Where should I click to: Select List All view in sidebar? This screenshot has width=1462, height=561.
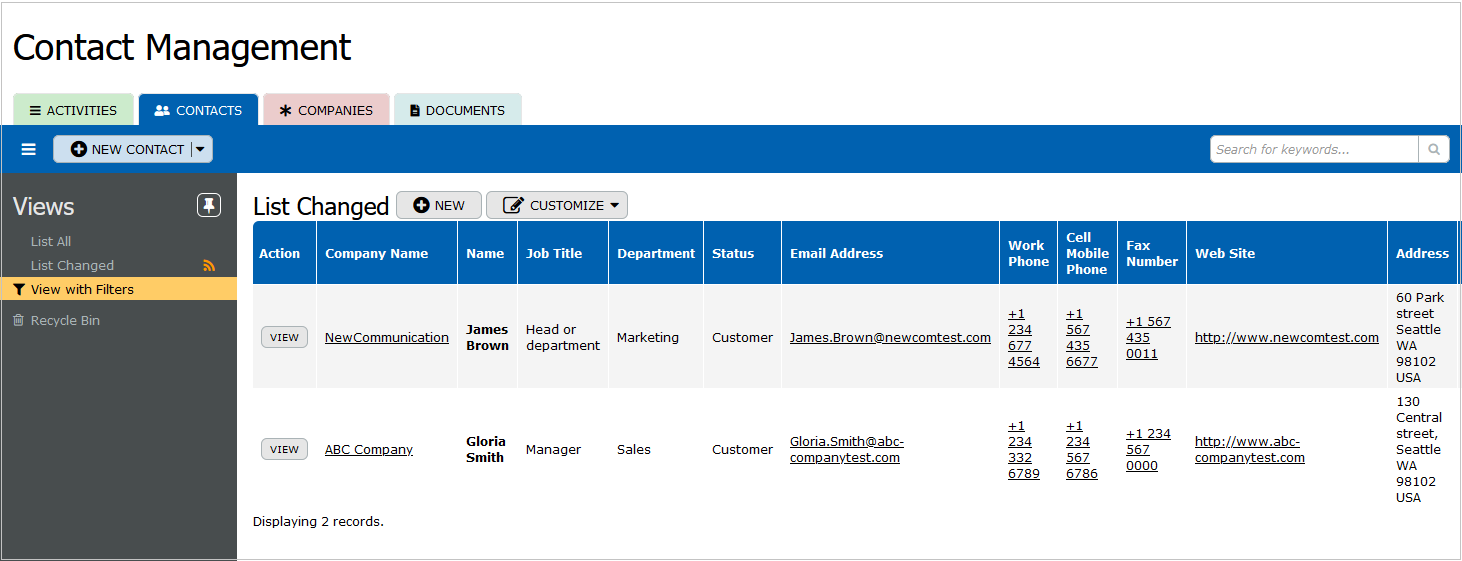tap(51, 241)
